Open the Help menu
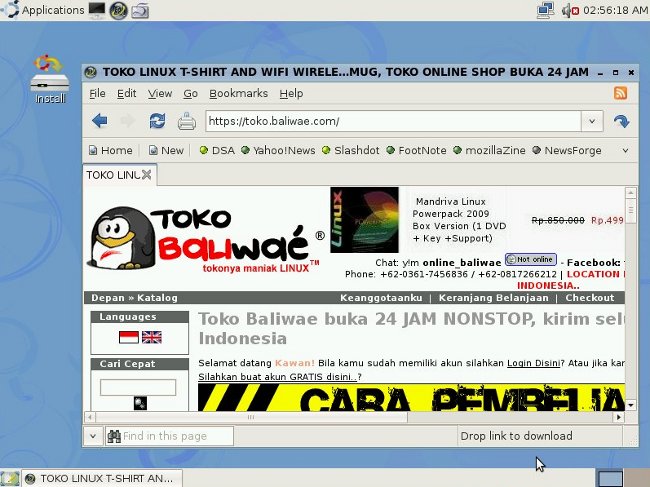Image resolution: width=650 pixels, height=487 pixels. click(x=291, y=94)
